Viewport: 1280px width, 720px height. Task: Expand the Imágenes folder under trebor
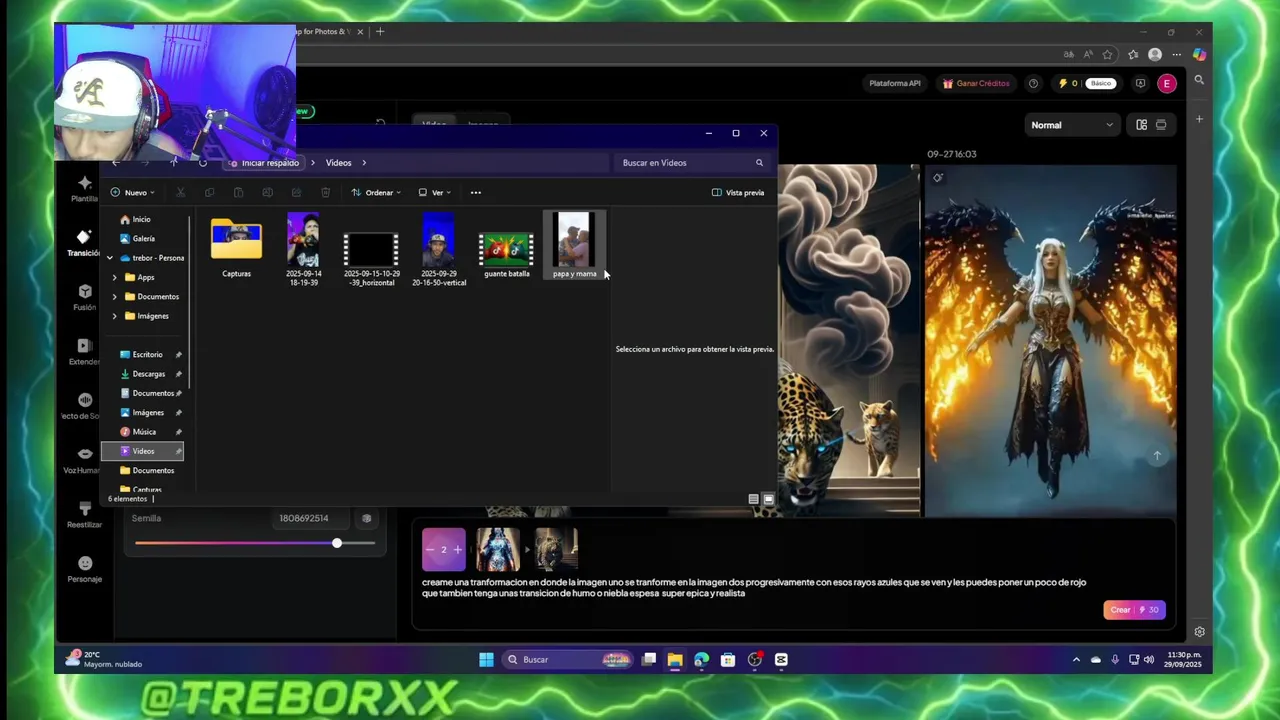coord(114,316)
